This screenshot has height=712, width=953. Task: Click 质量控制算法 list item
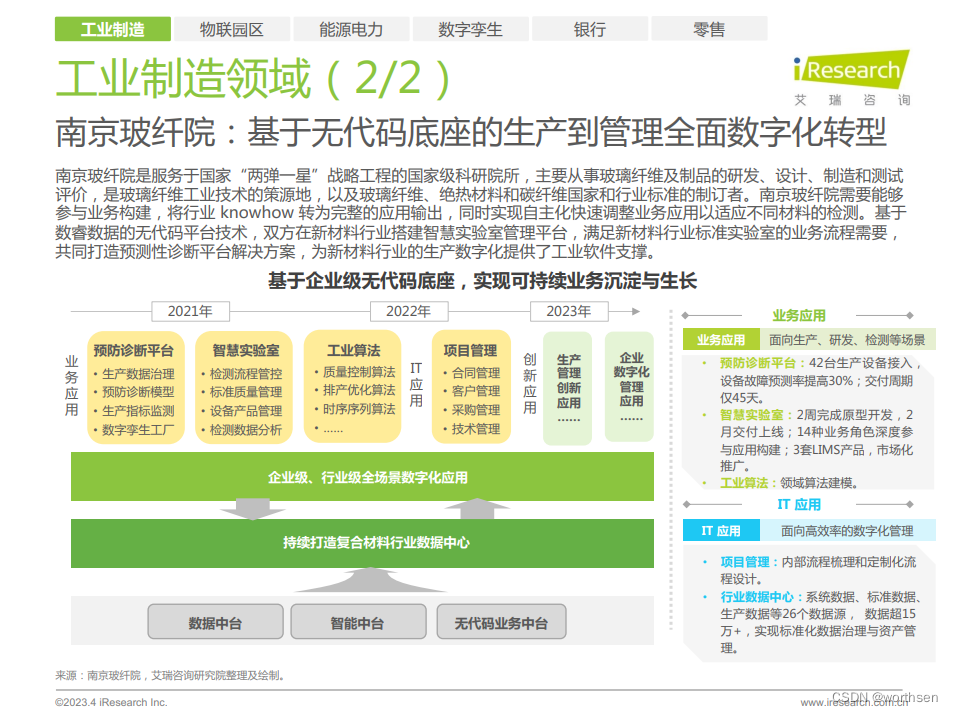pos(359,372)
